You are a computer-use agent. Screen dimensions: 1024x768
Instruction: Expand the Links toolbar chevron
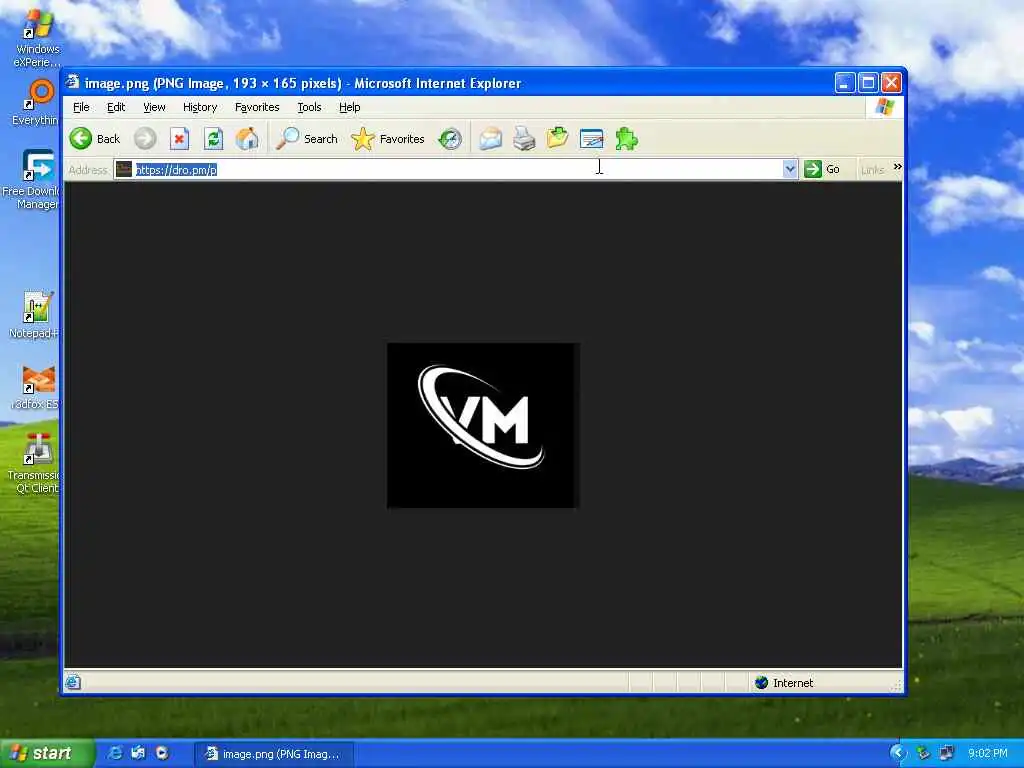(897, 167)
